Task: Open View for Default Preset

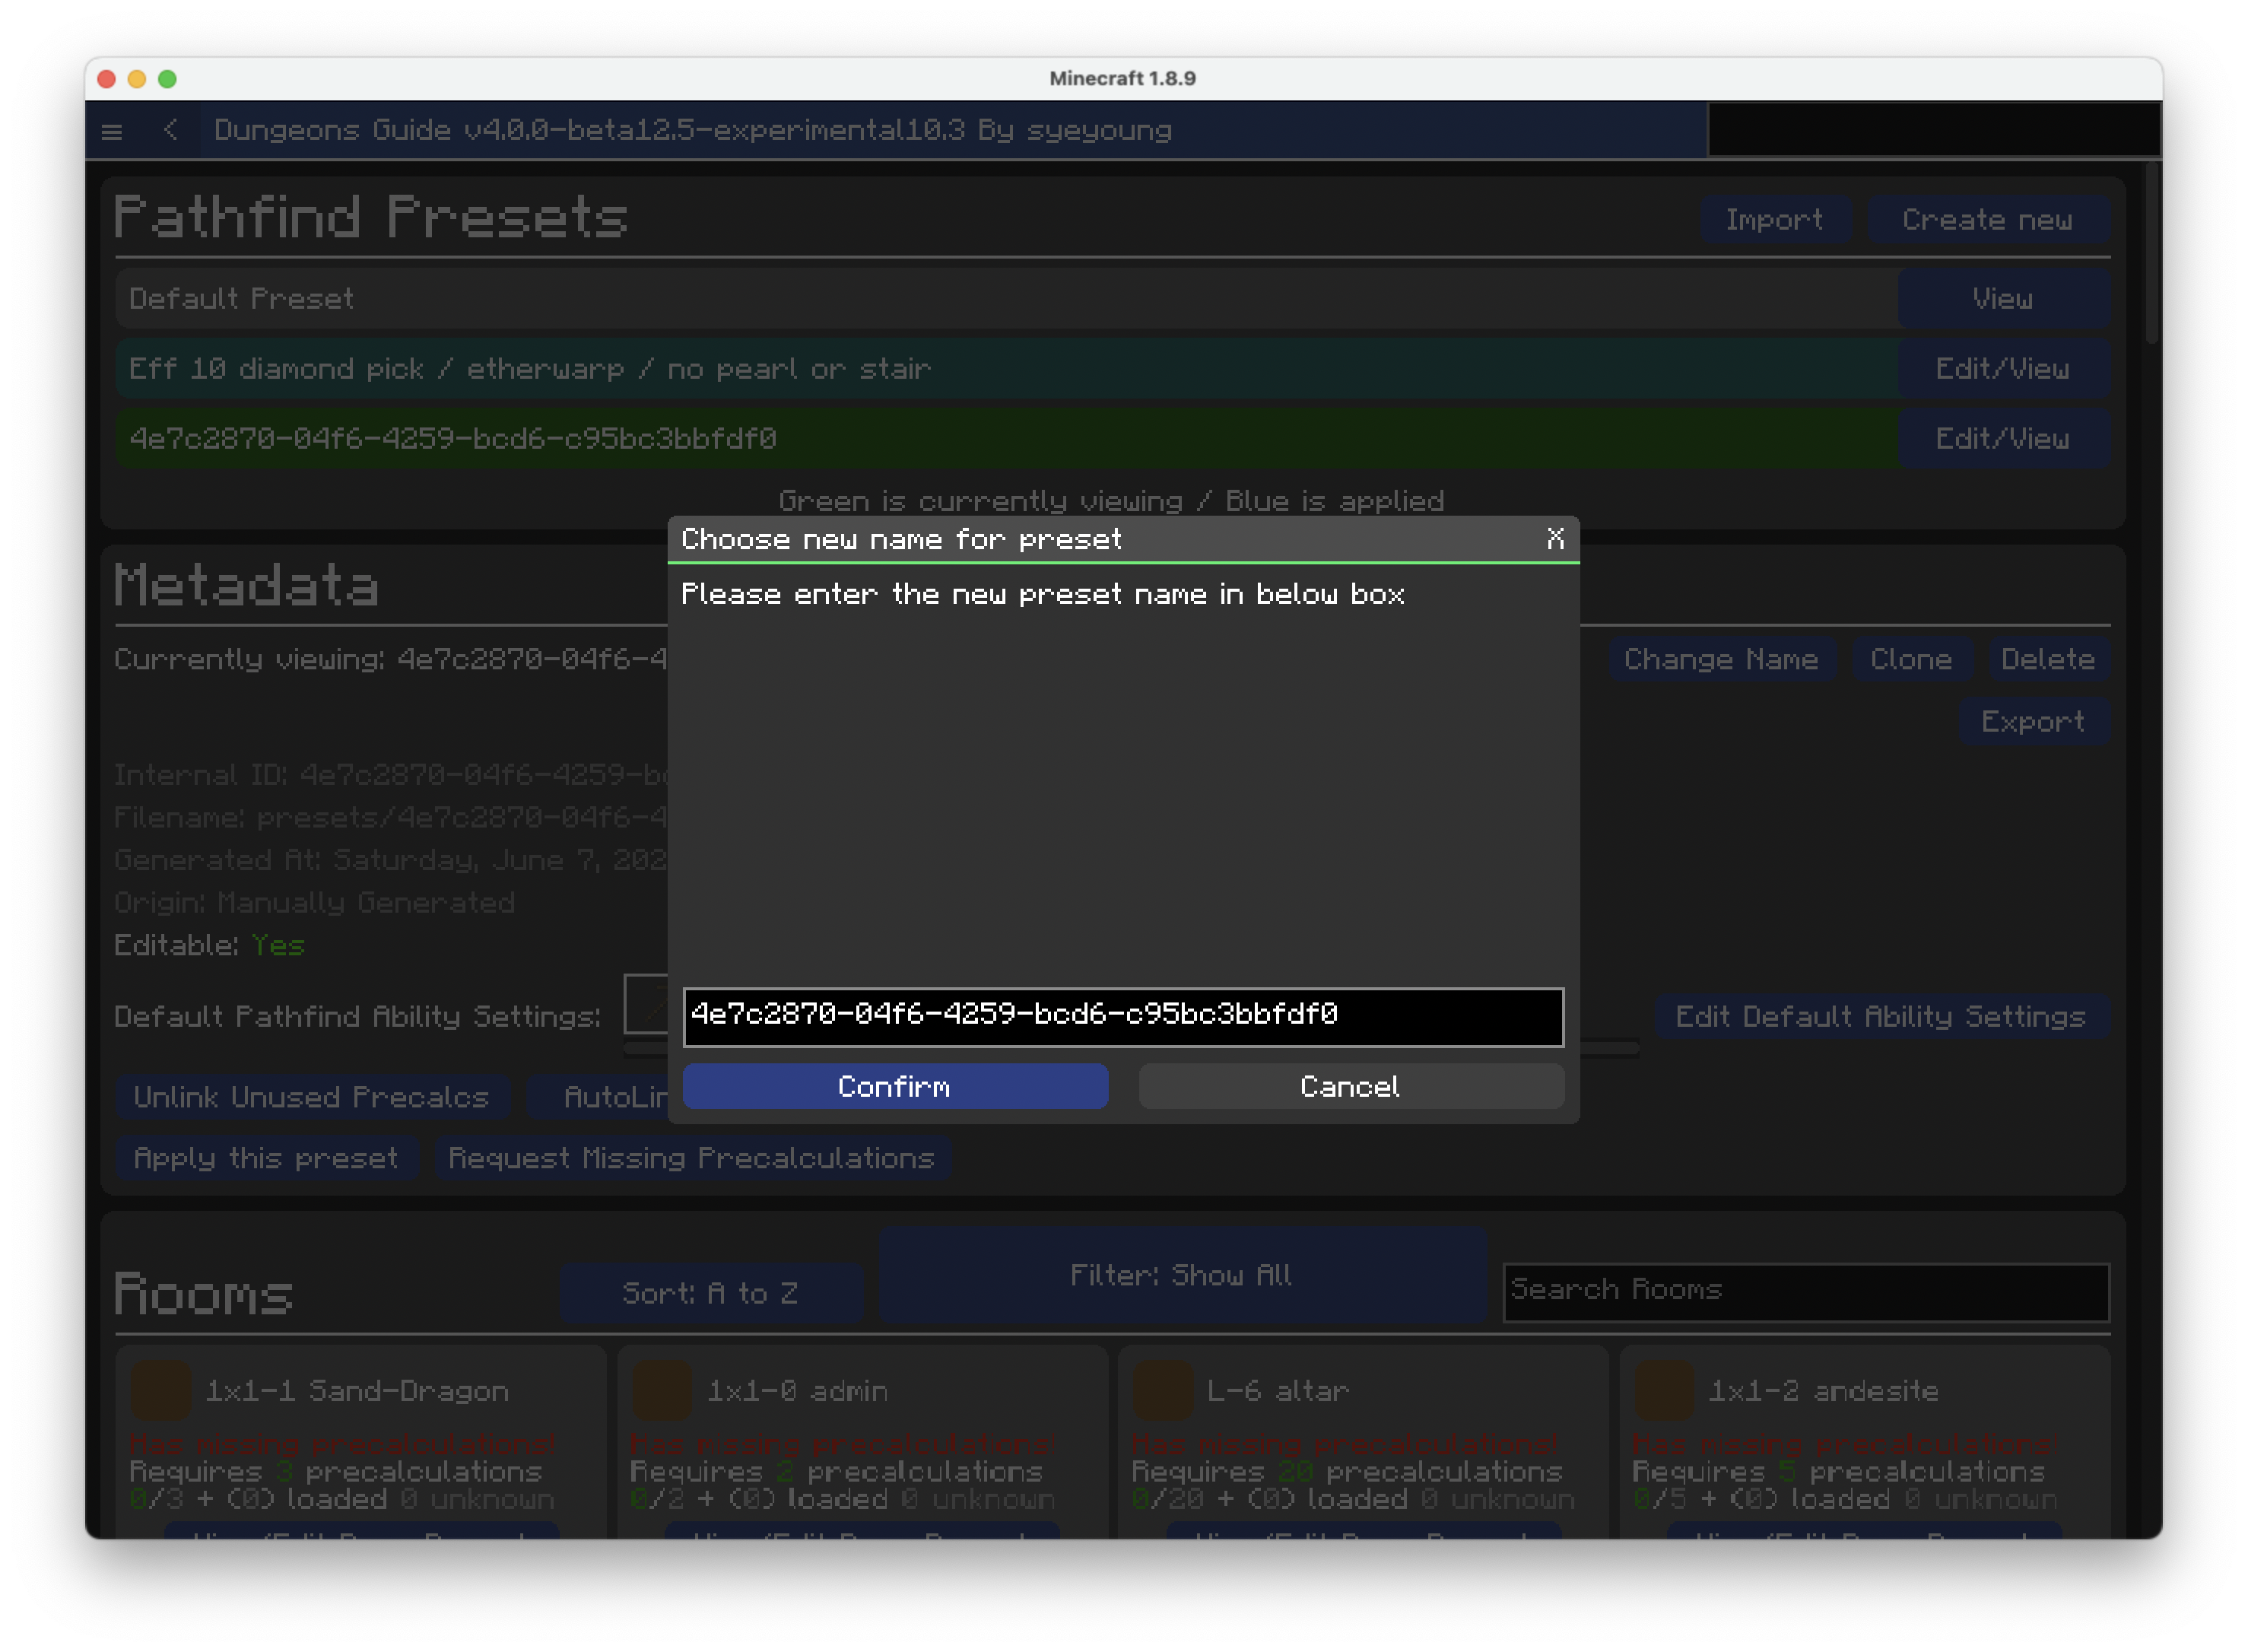Action: (2002, 299)
